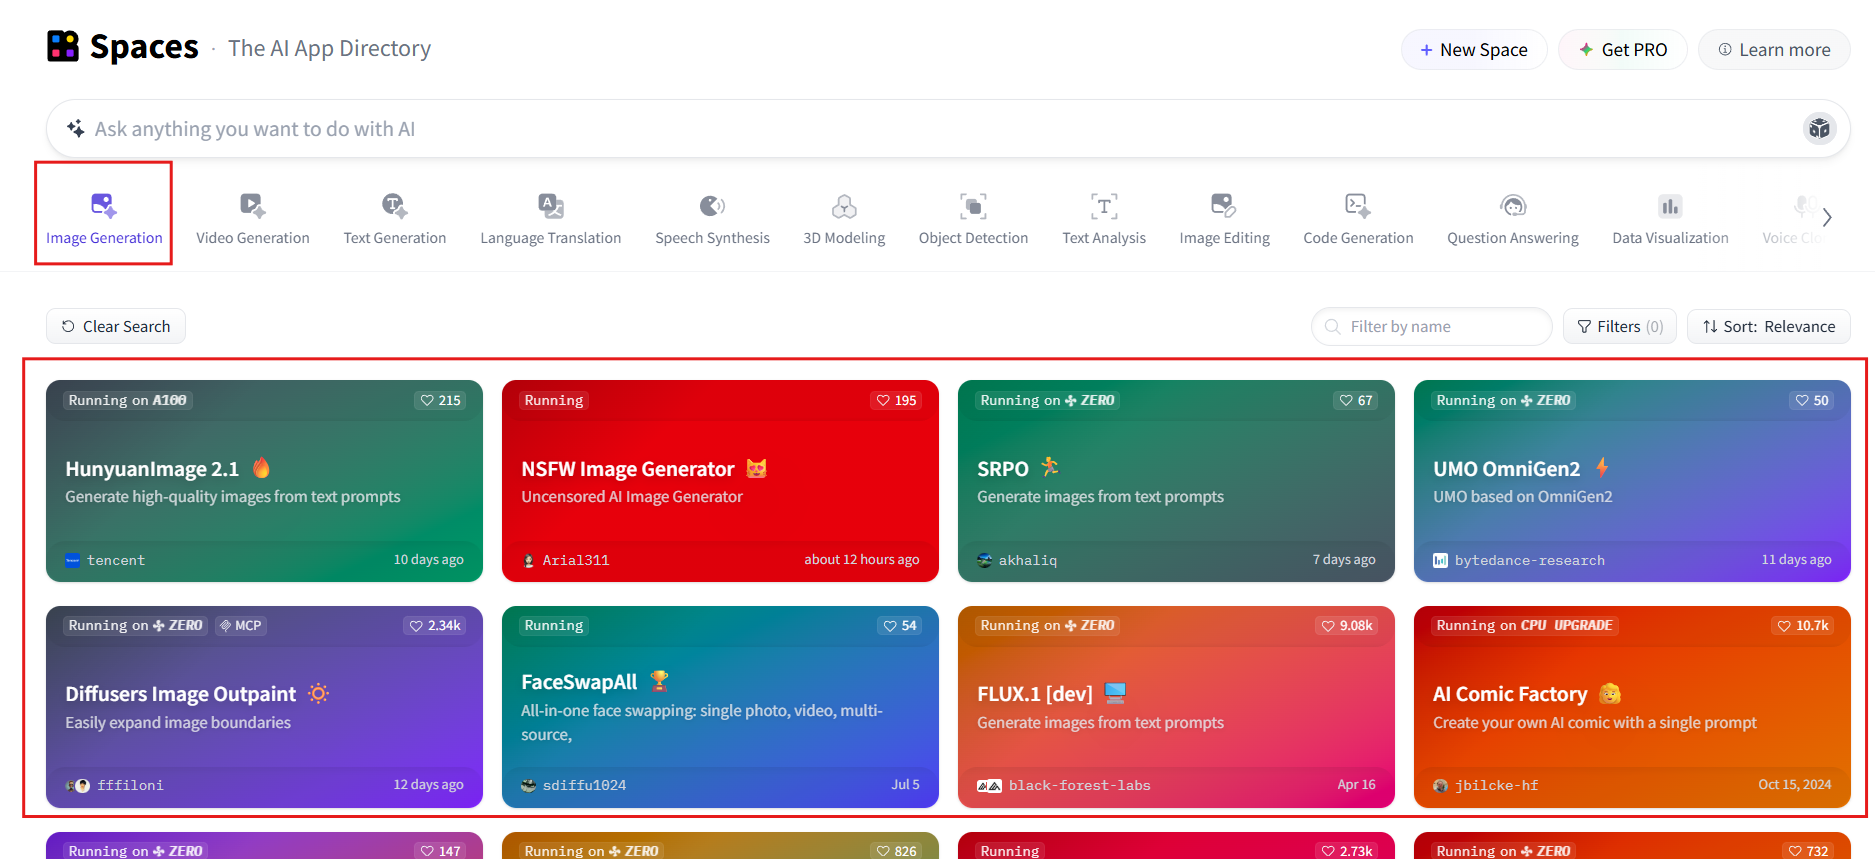1875x859 pixels.
Task: Visit the akhaliq author profile
Action: [x=1017, y=560]
